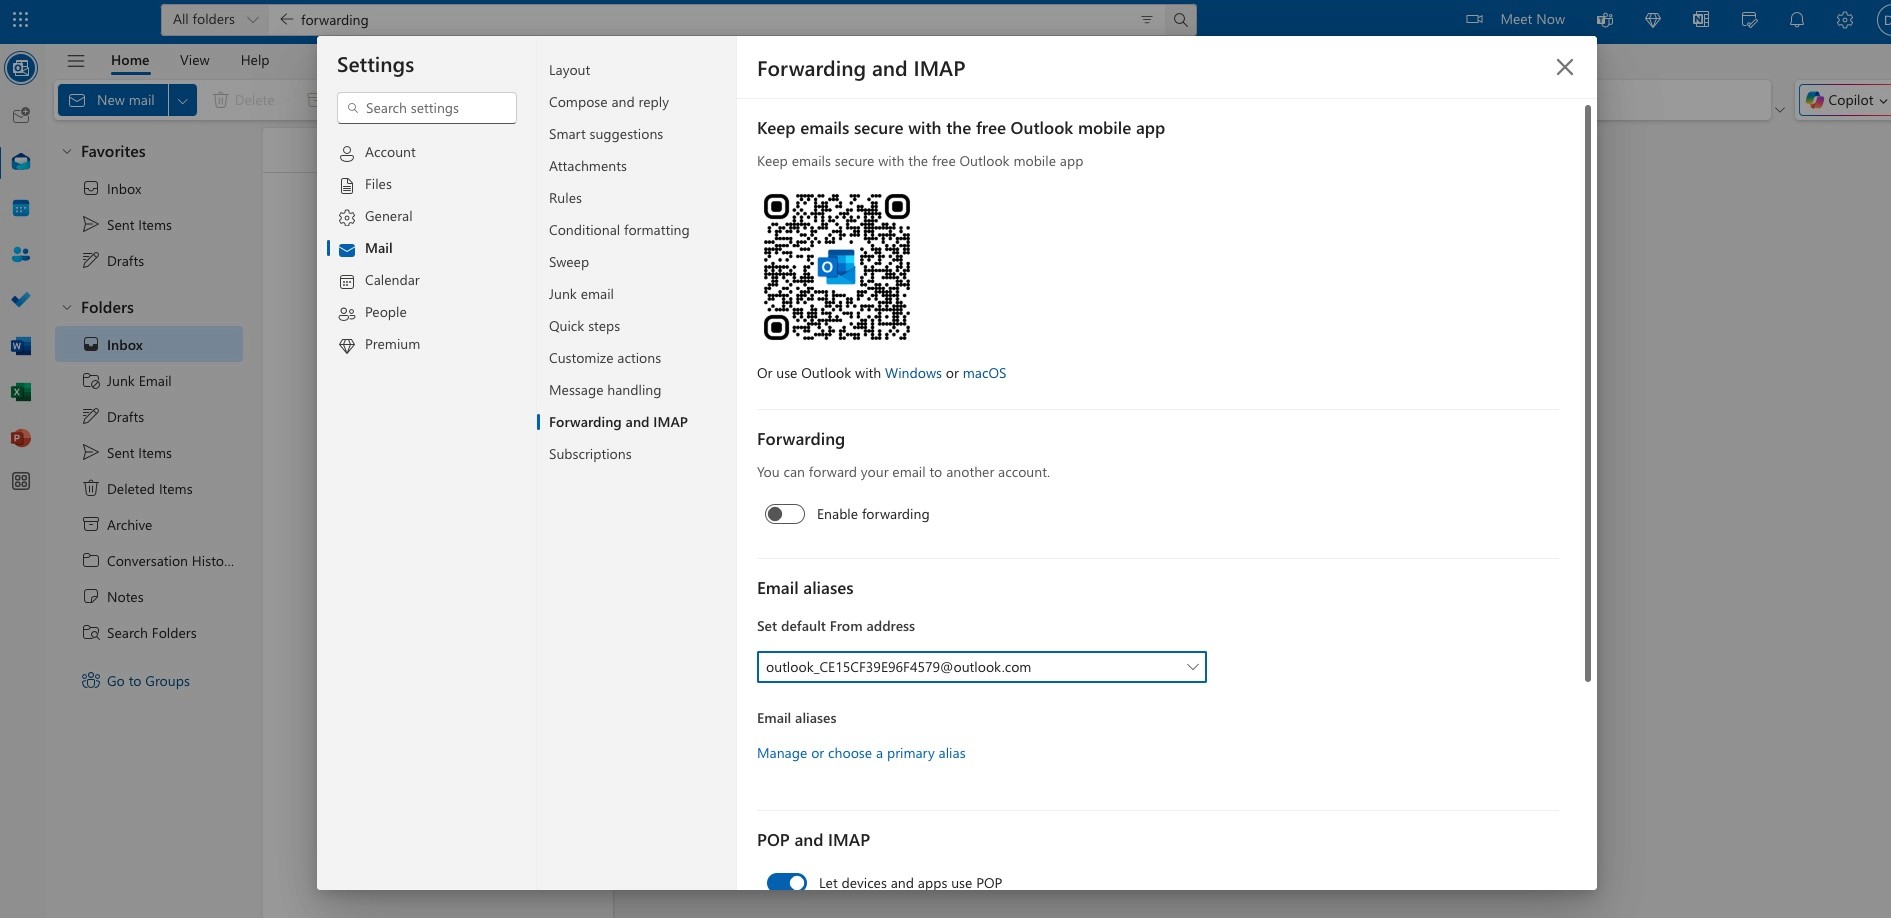Switch to the View tab
The height and width of the screenshot is (918, 1891).
(195, 60)
